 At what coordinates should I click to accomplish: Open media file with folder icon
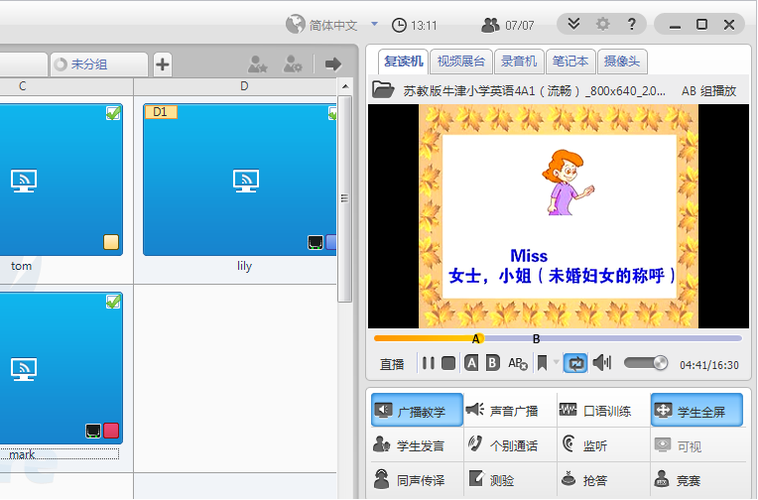(383, 89)
